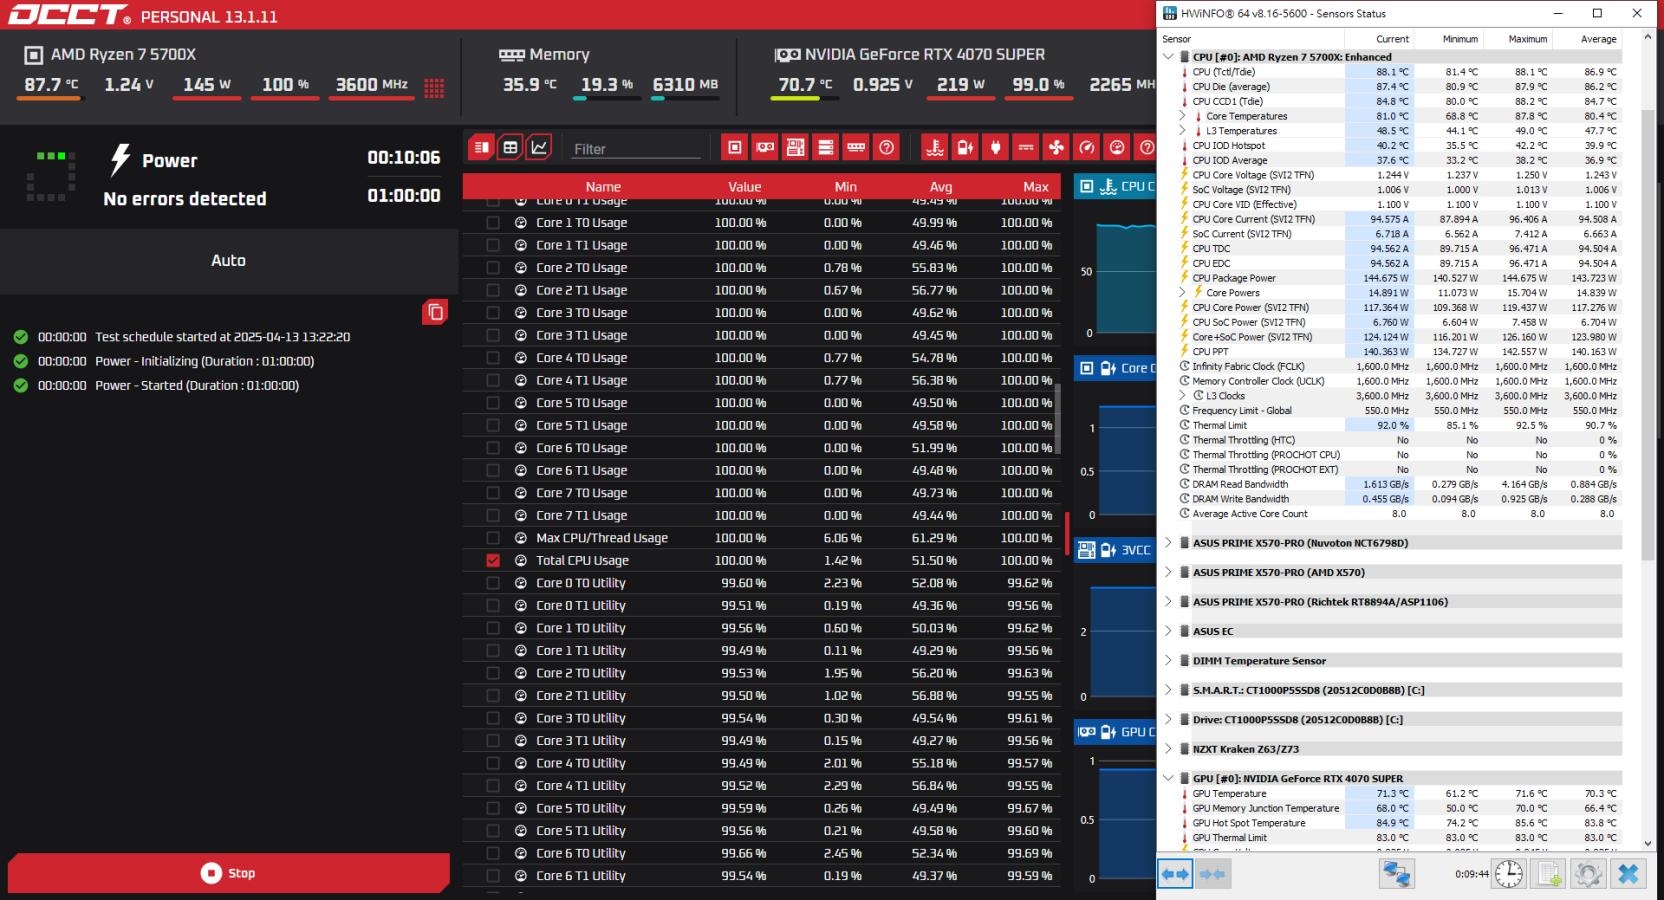Focus the sensor Filter text field
1664x900 pixels.
point(636,149)
